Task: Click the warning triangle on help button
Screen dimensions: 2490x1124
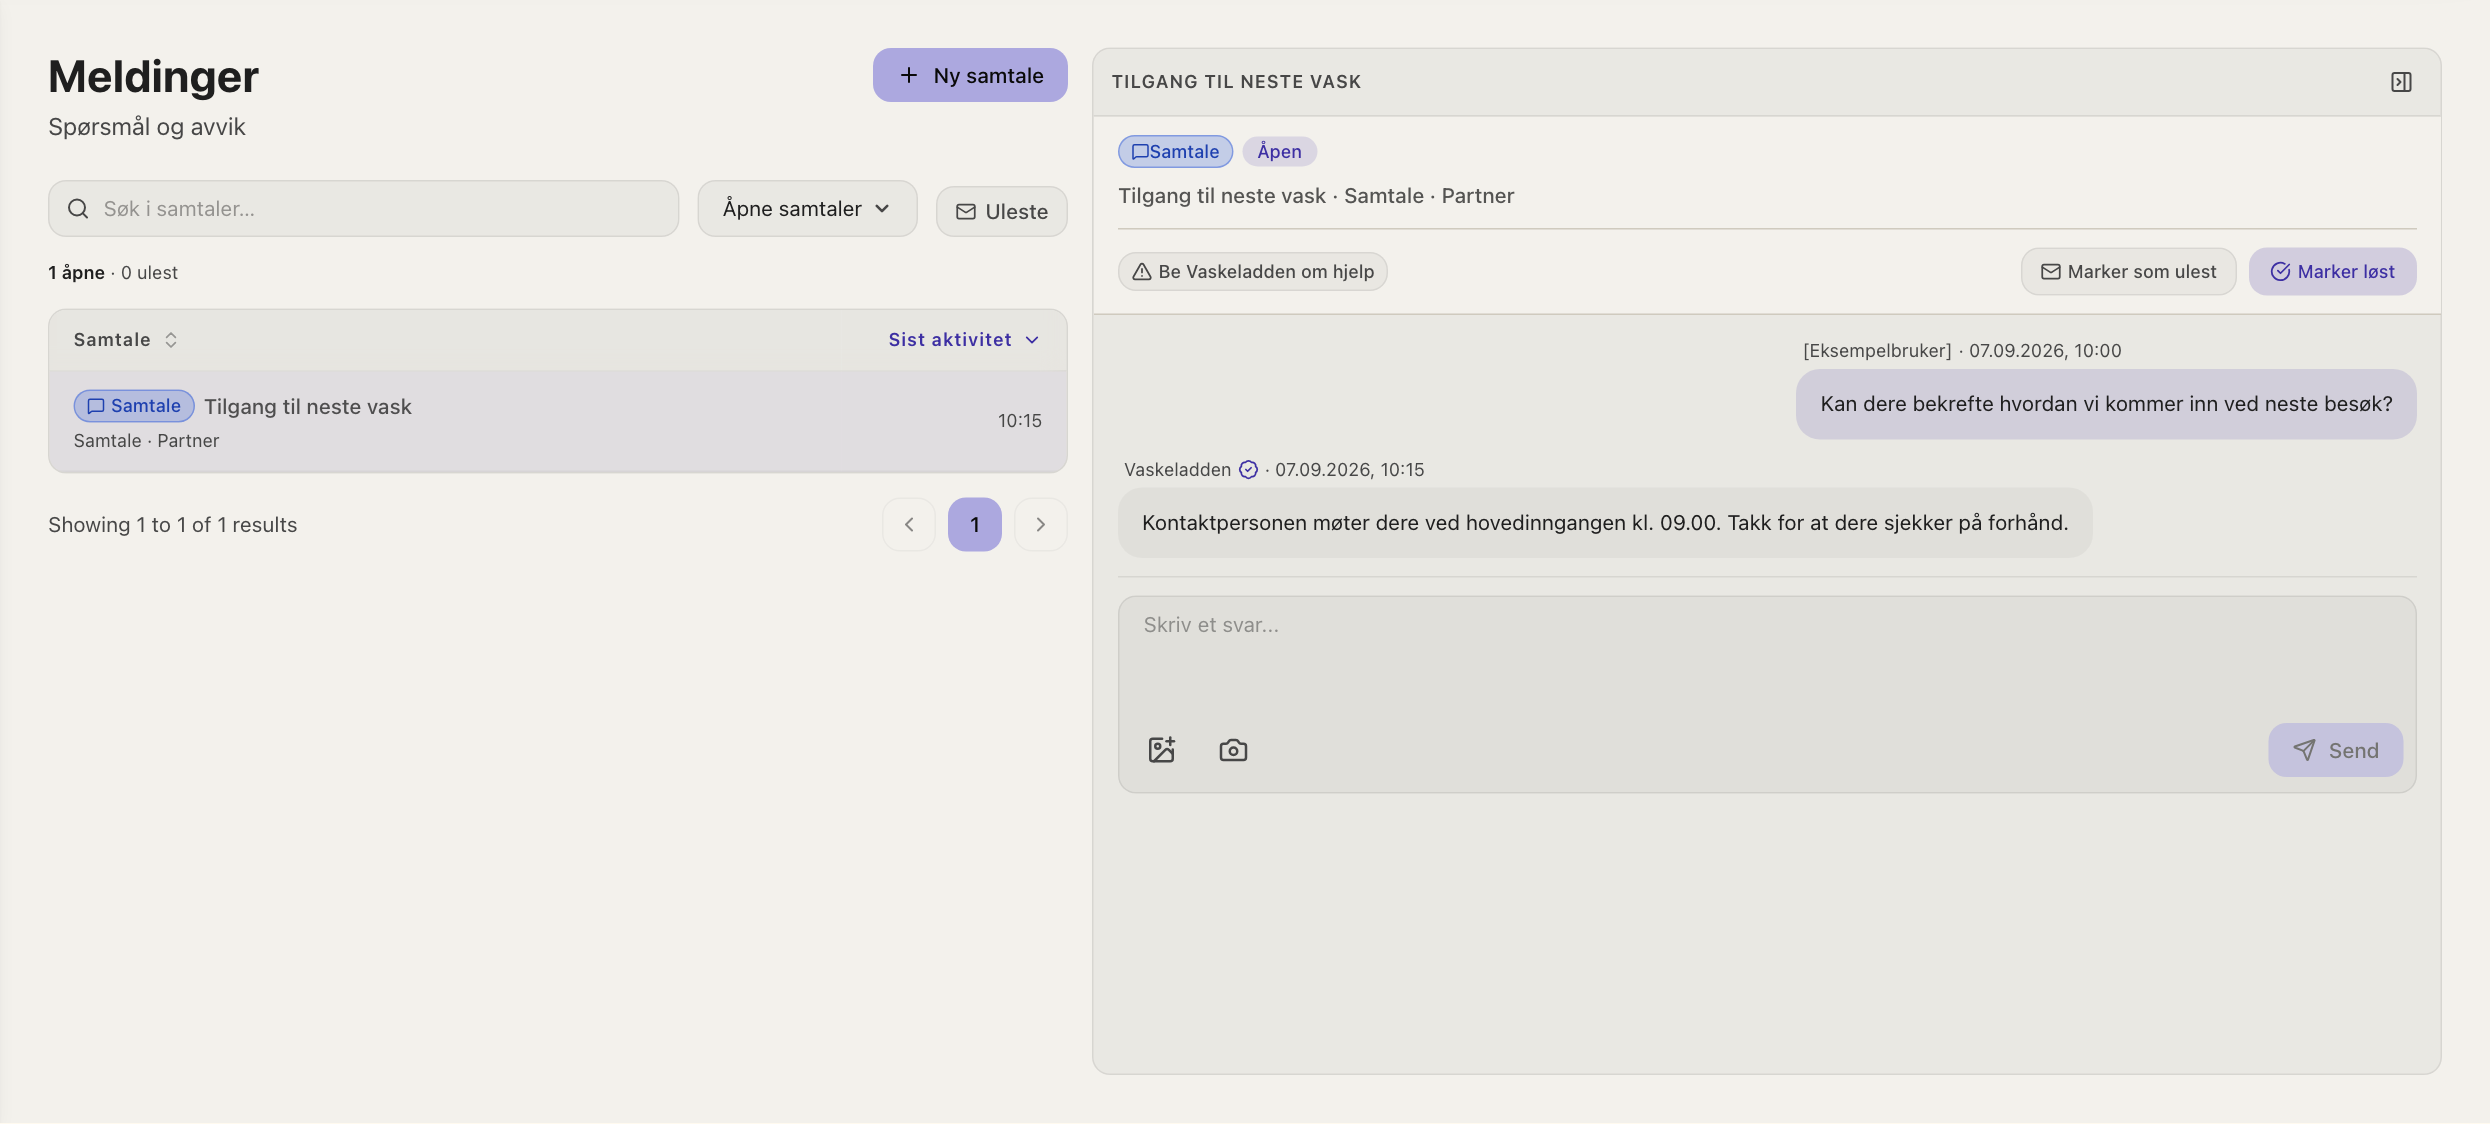Action: point(1142,272)
